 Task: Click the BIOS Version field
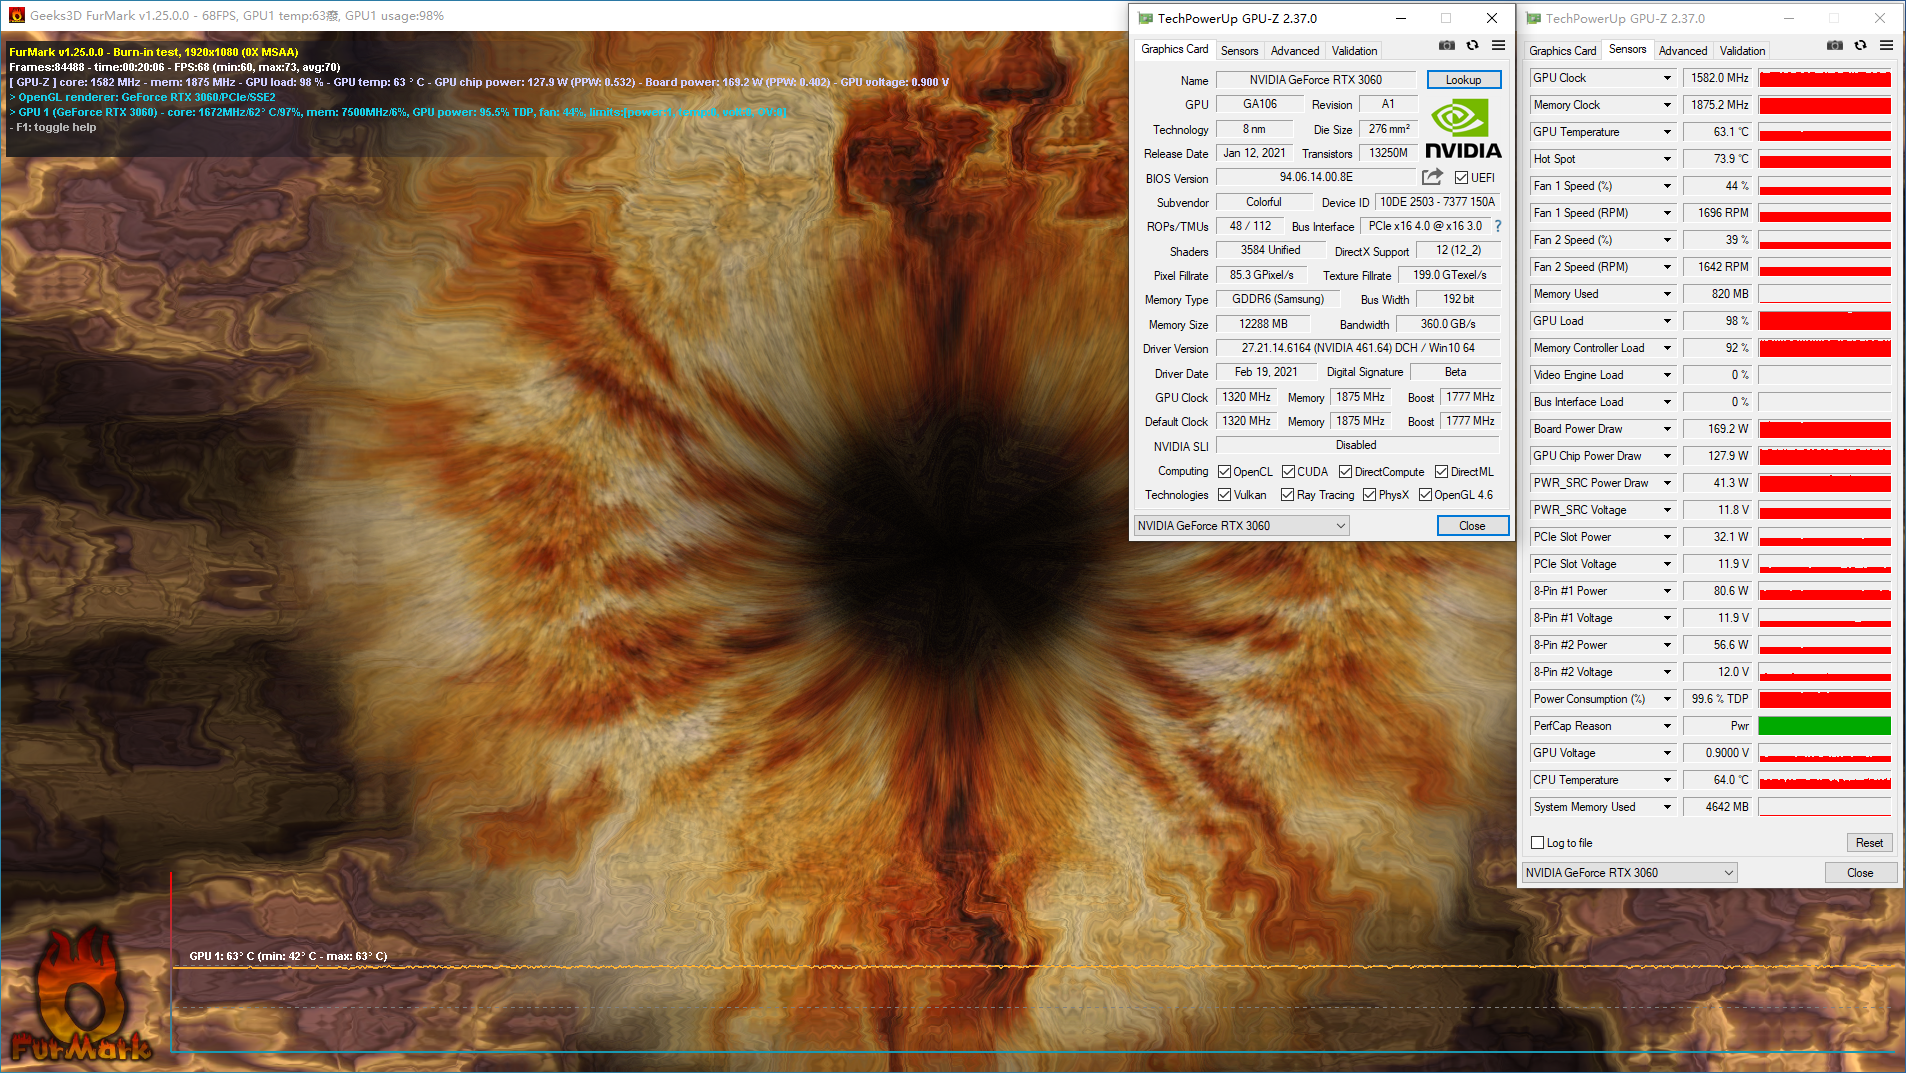[x=1316, y=177]
